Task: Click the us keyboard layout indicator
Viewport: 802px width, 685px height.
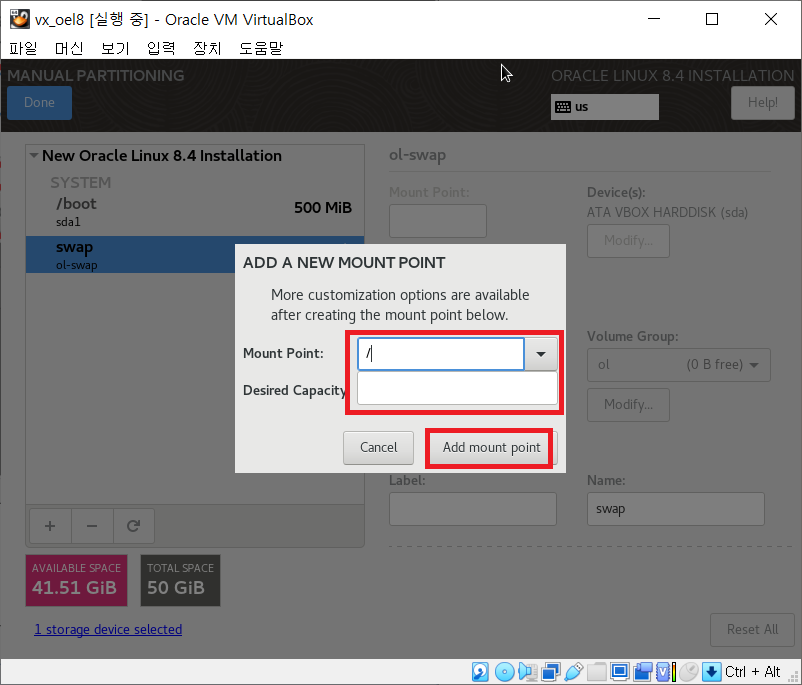Action: pos(605,107)
